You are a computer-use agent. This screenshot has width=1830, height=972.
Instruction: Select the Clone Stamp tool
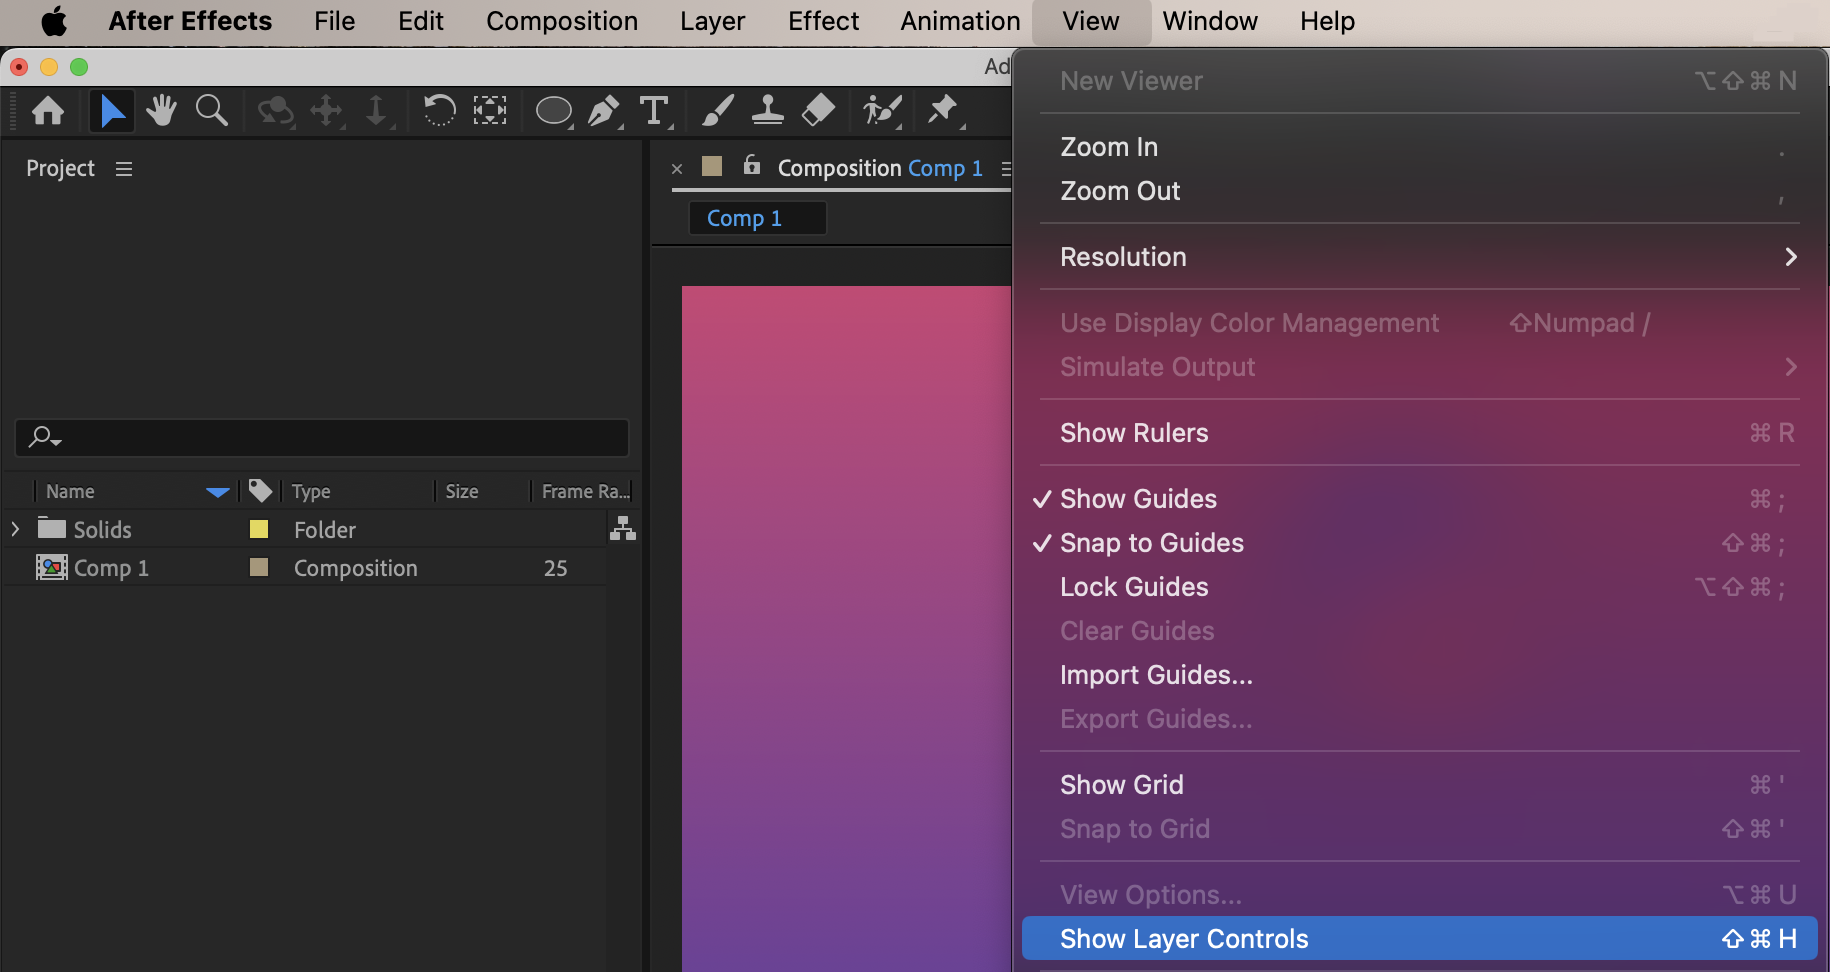point(767,110)
